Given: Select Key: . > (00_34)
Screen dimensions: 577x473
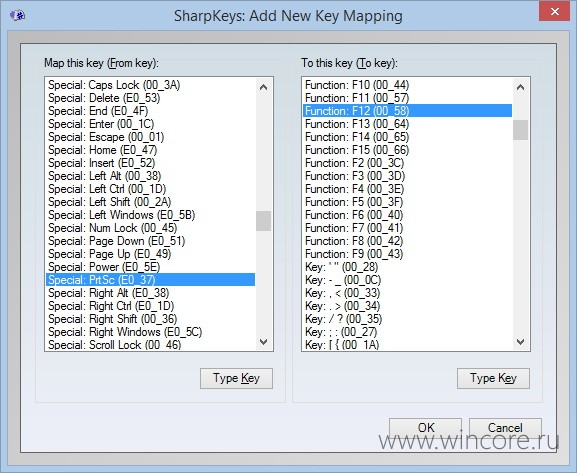Looking at the screenshot, I should [407, 306].
